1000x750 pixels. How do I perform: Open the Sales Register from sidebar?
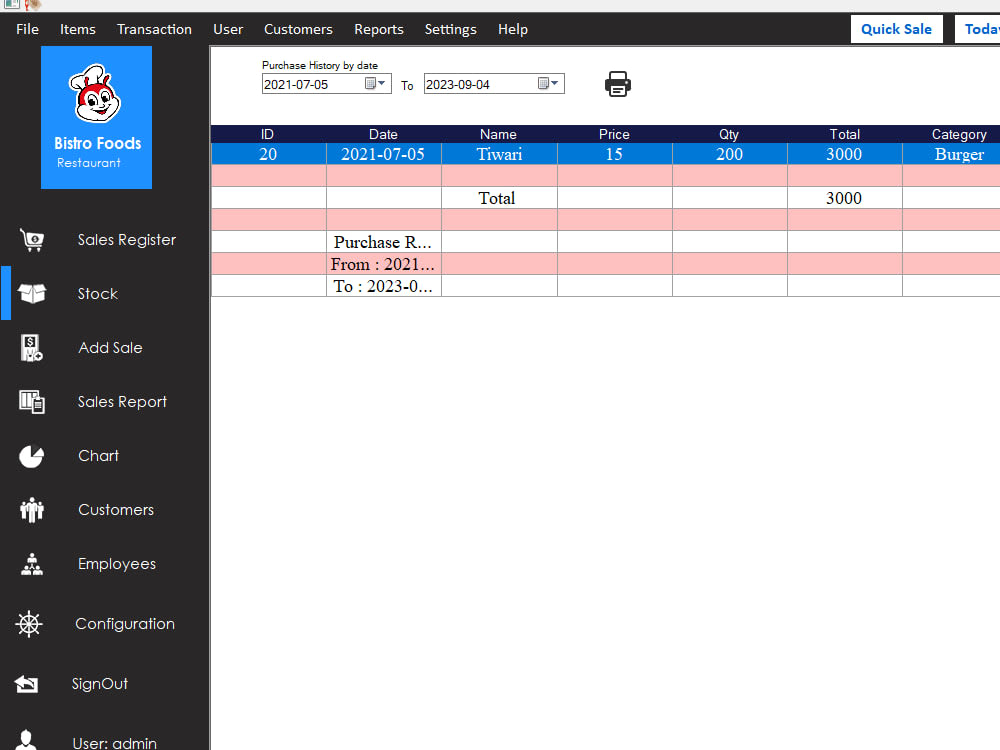(x=31, y=239)
